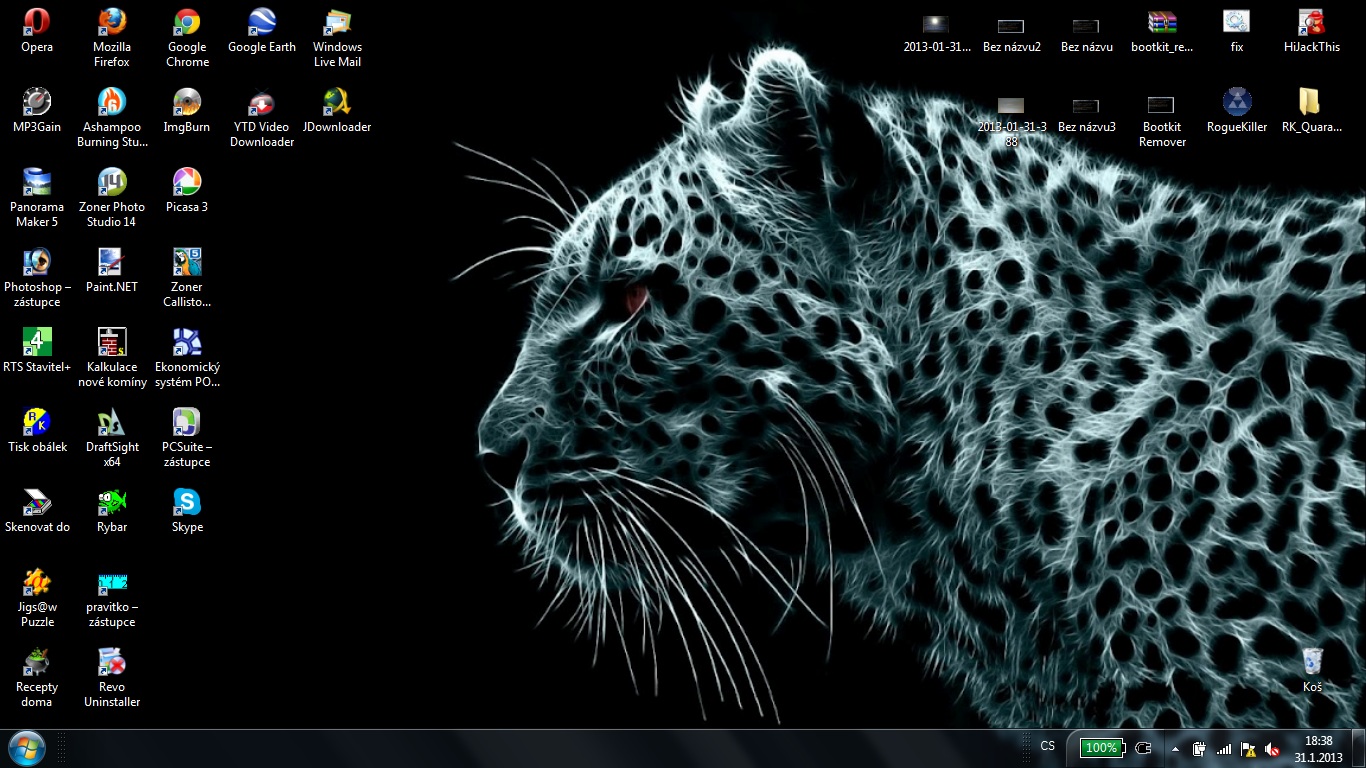Click the clock showing 18:38
Viewport: 1366px width, 768px height.
tap(1319, 748)
